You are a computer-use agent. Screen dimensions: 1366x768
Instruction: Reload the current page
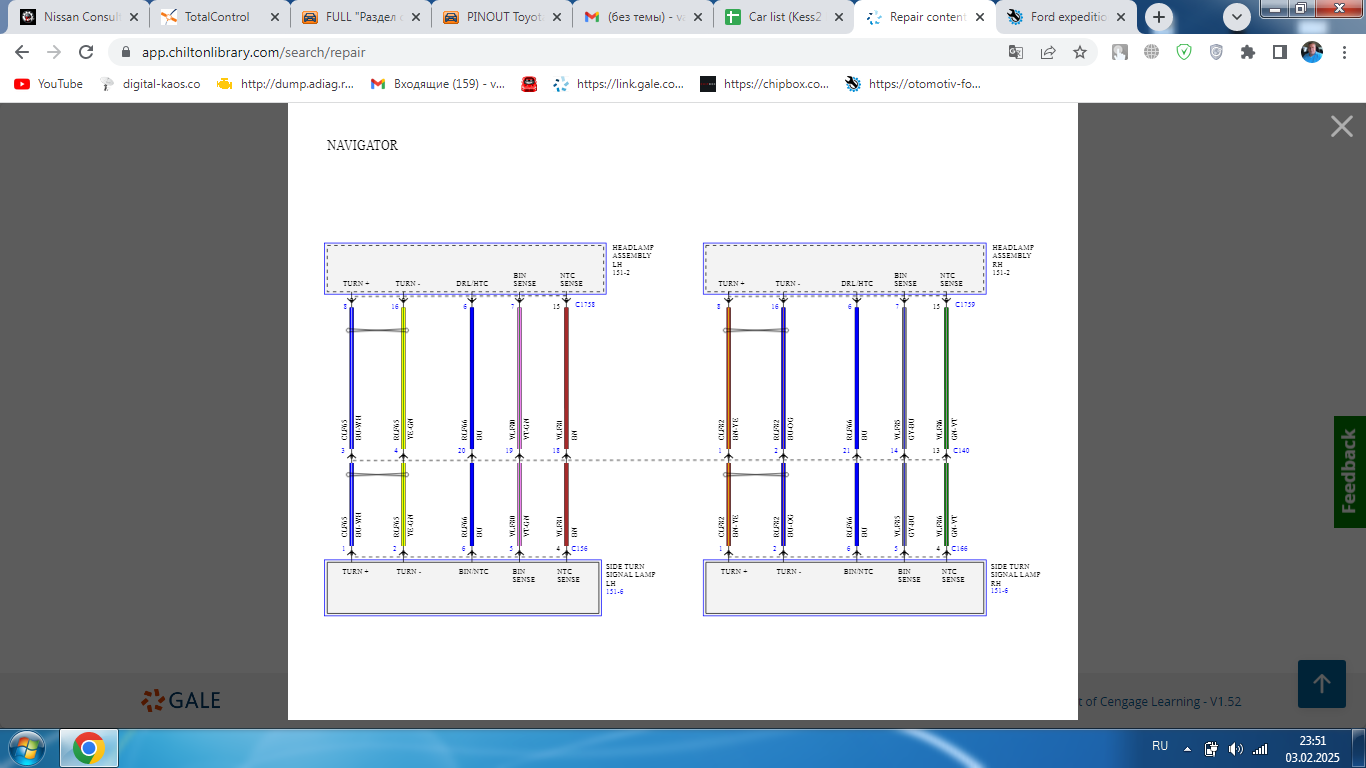[x=86, y=52]
